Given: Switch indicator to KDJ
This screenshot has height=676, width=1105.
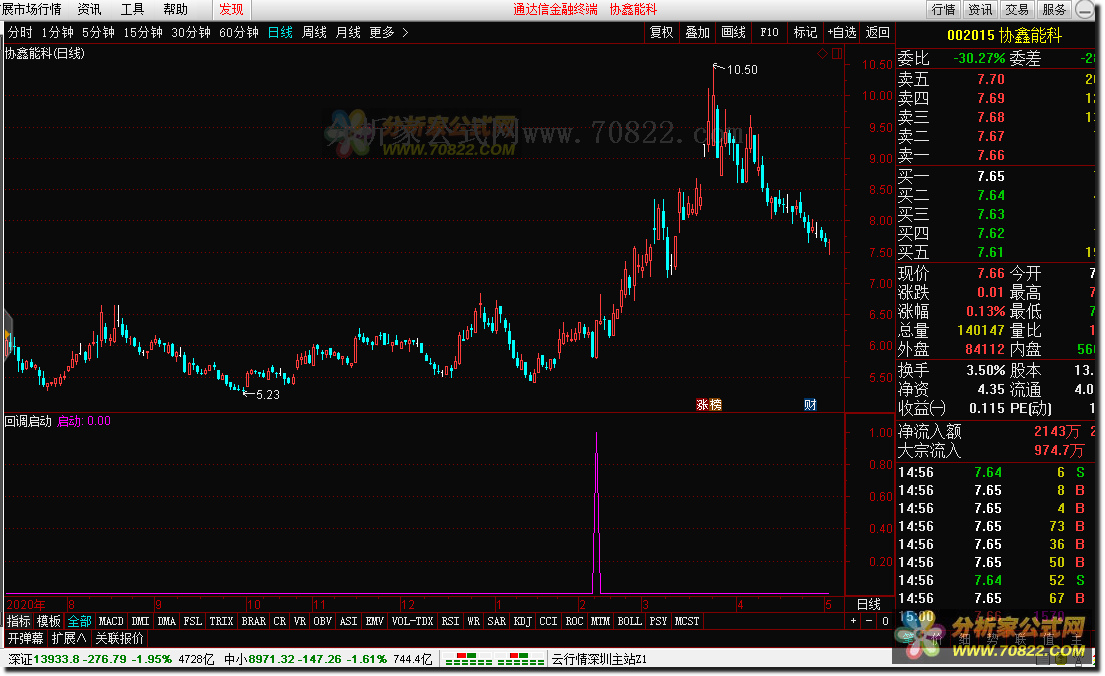Looking at the screenshot, I should coord(523,621).
